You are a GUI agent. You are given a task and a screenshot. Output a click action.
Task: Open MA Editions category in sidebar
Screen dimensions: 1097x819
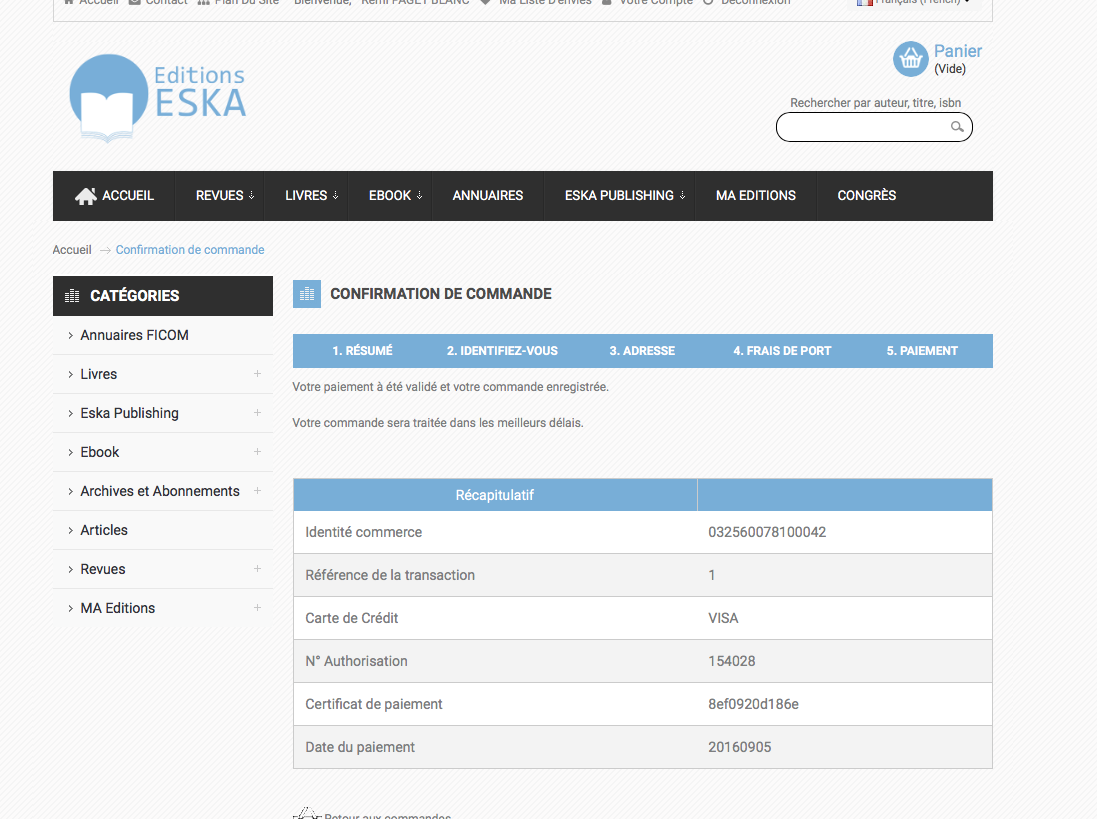118,608
